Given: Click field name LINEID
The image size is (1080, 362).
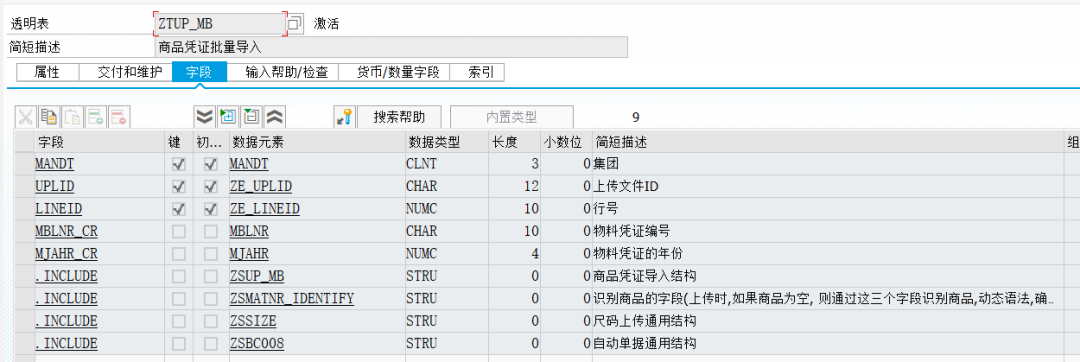Looking at the screenshot, I should click(59, 209).
